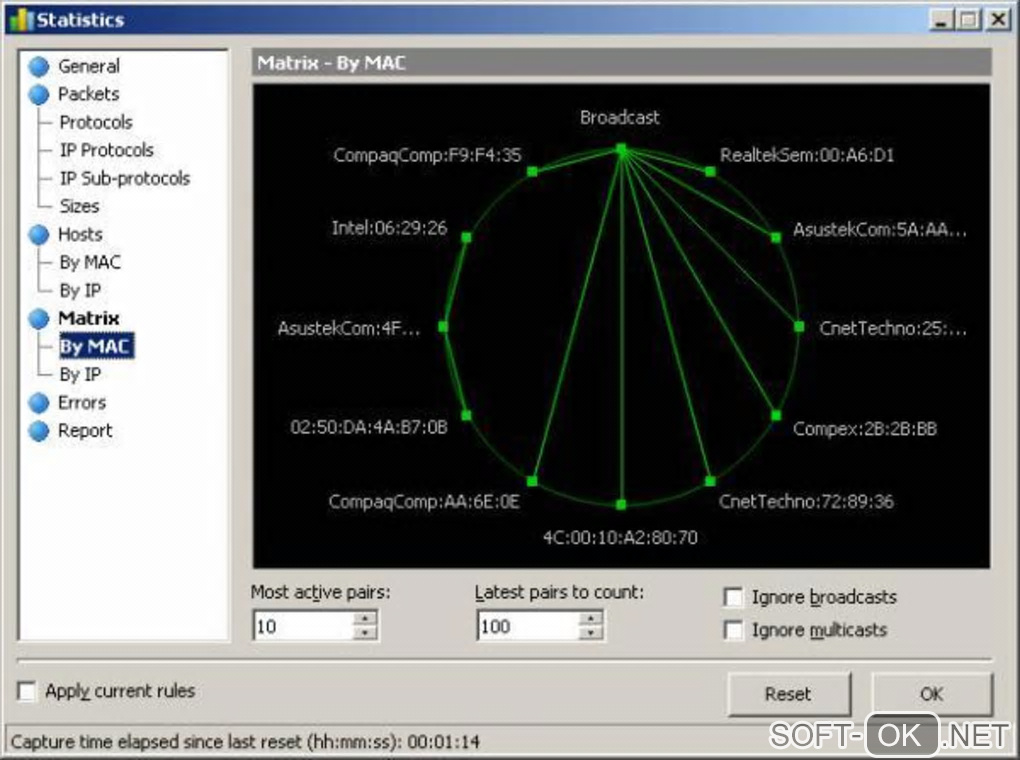Click the blue ball icon beside Matrix

tap(39, 319)
